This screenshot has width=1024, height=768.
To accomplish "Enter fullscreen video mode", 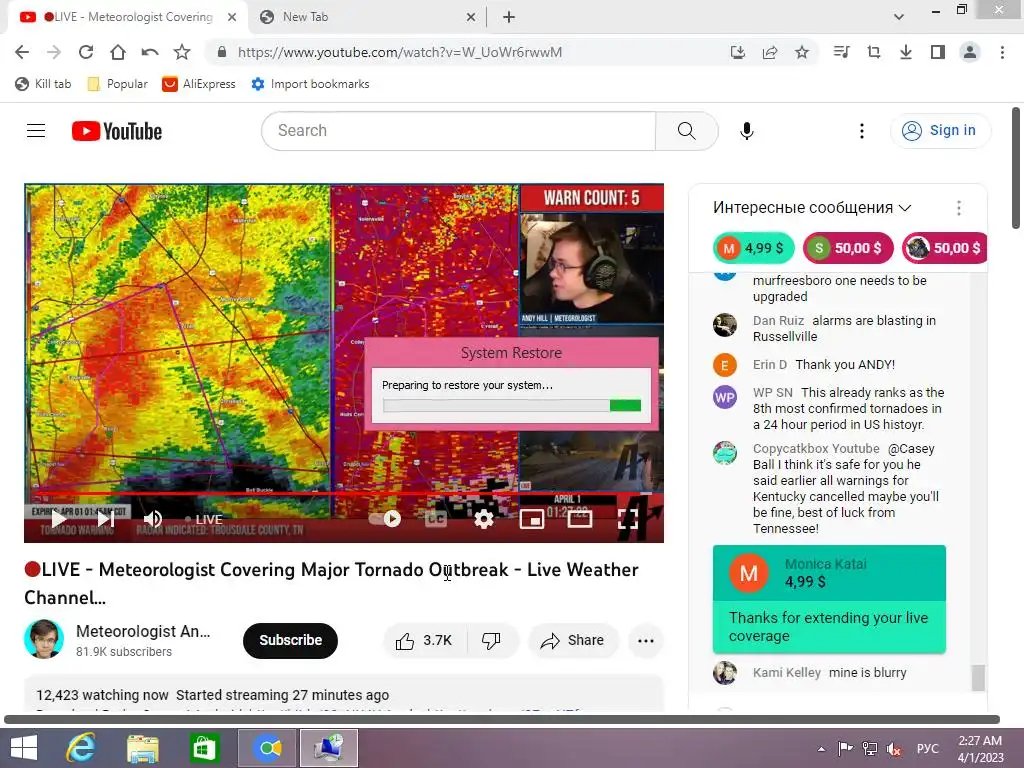I will tap(628, 519).
